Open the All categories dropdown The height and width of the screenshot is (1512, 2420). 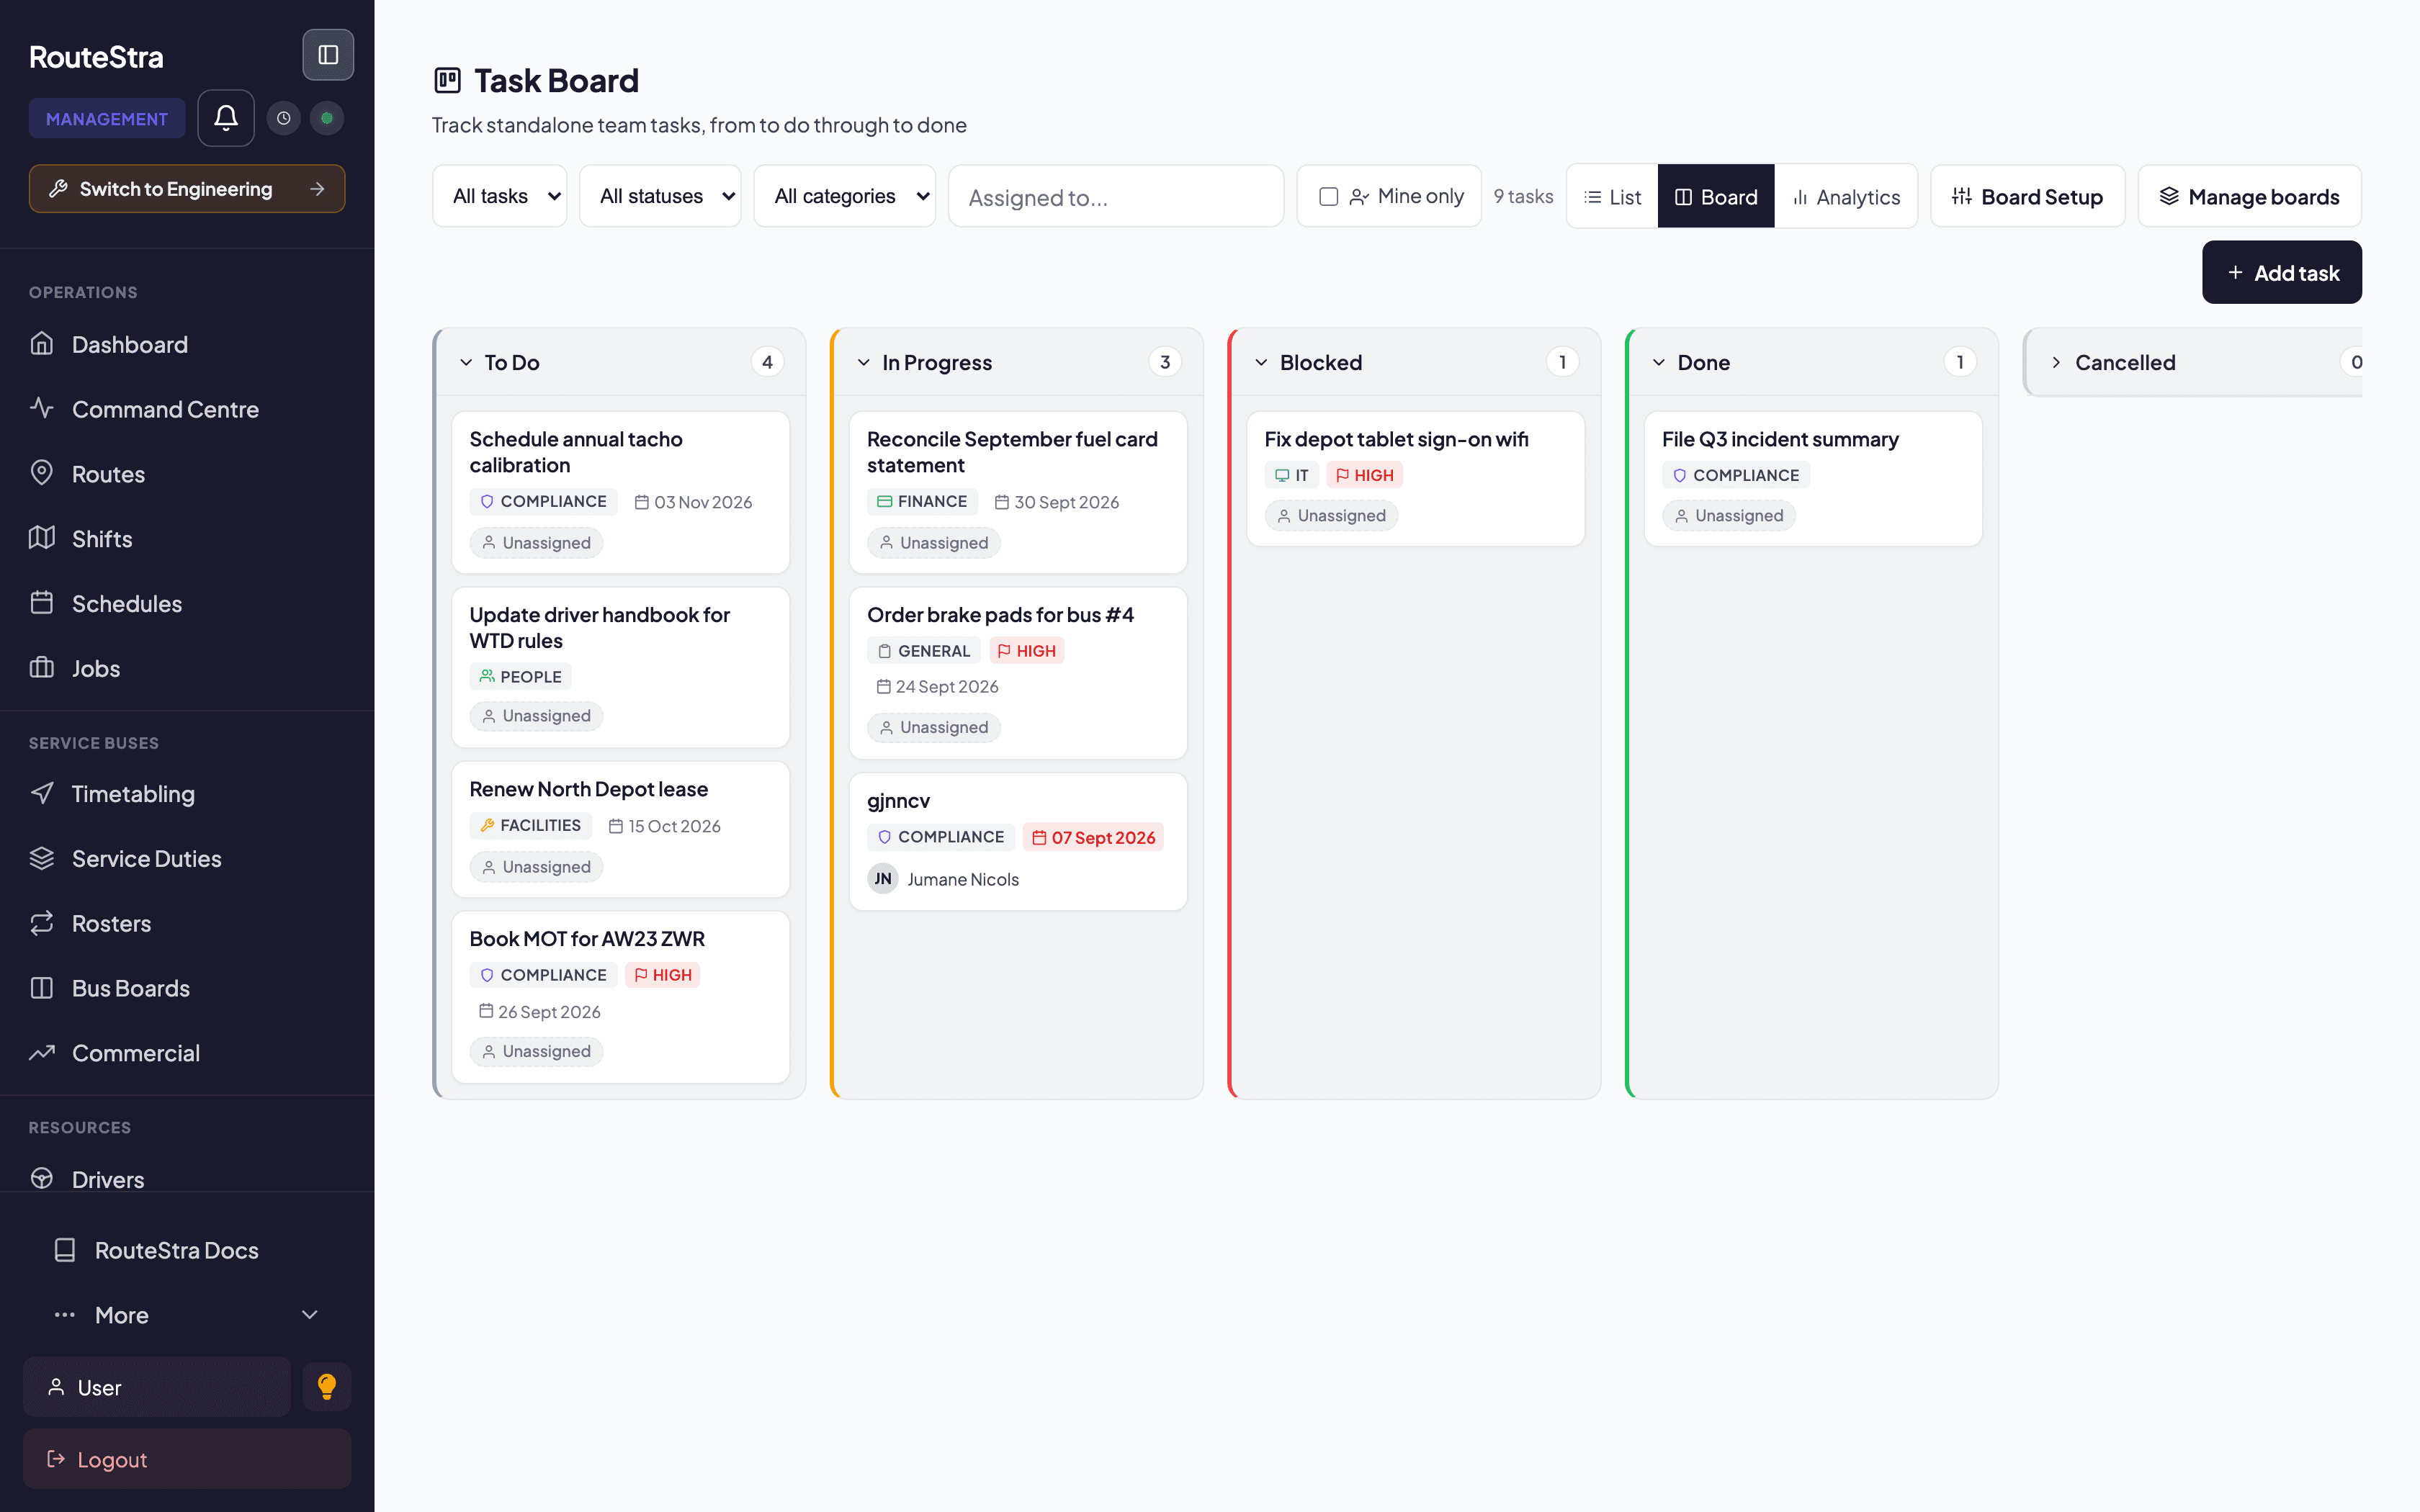(x=844, y=196)
